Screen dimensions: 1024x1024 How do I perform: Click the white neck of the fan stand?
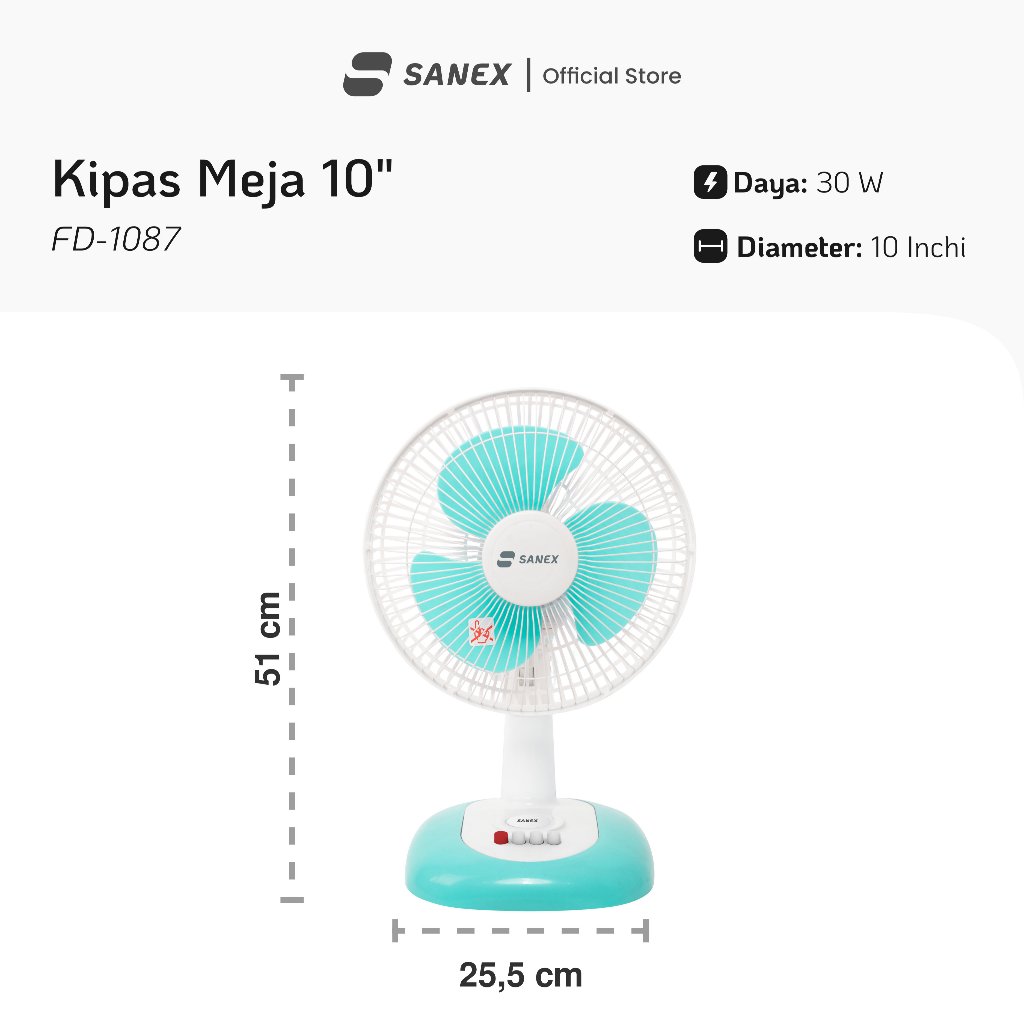[x=531, y=750]
